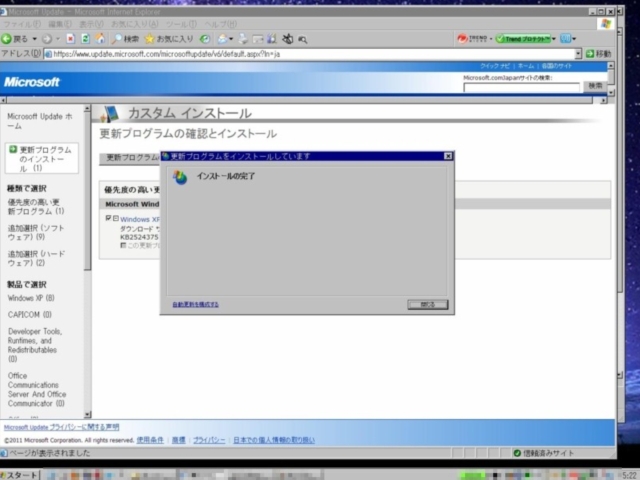Select 追加選択 (ソフトウェア) (9) link
The width and height of the screenshot is (640, 480).
[x=36, y=233]
